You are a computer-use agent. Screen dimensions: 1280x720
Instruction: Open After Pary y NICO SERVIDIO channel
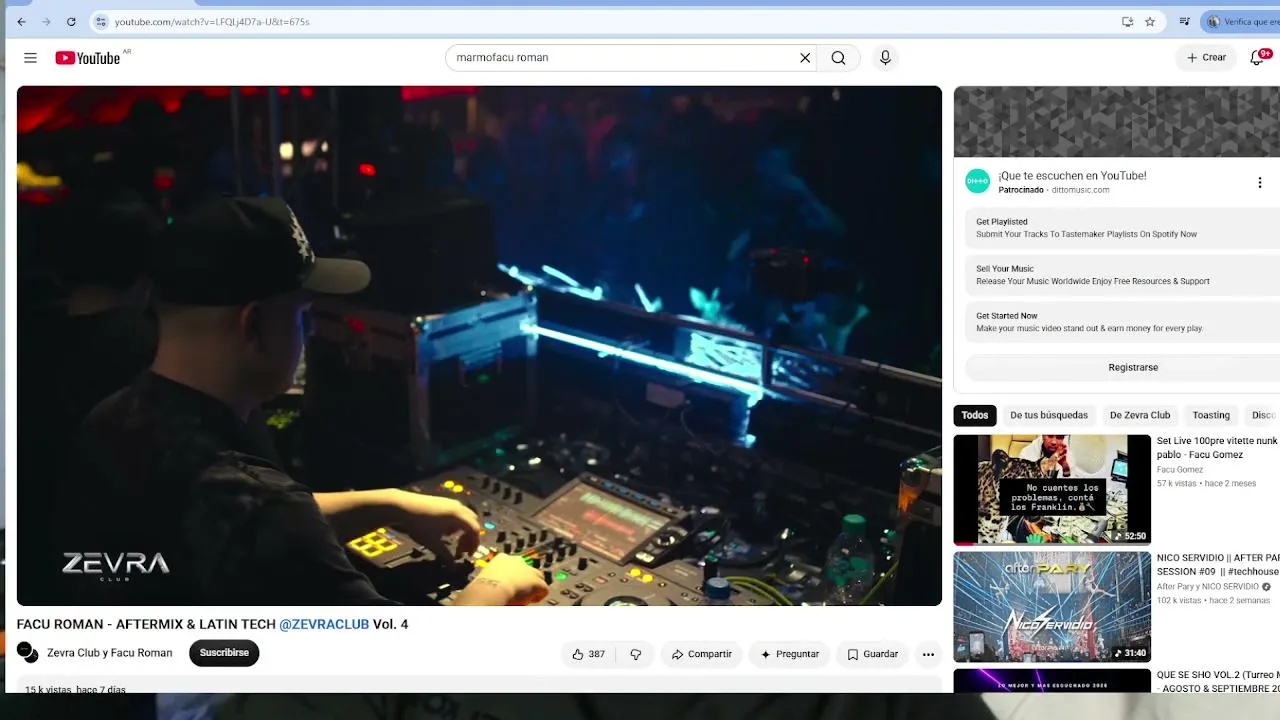coord(1208,587)
